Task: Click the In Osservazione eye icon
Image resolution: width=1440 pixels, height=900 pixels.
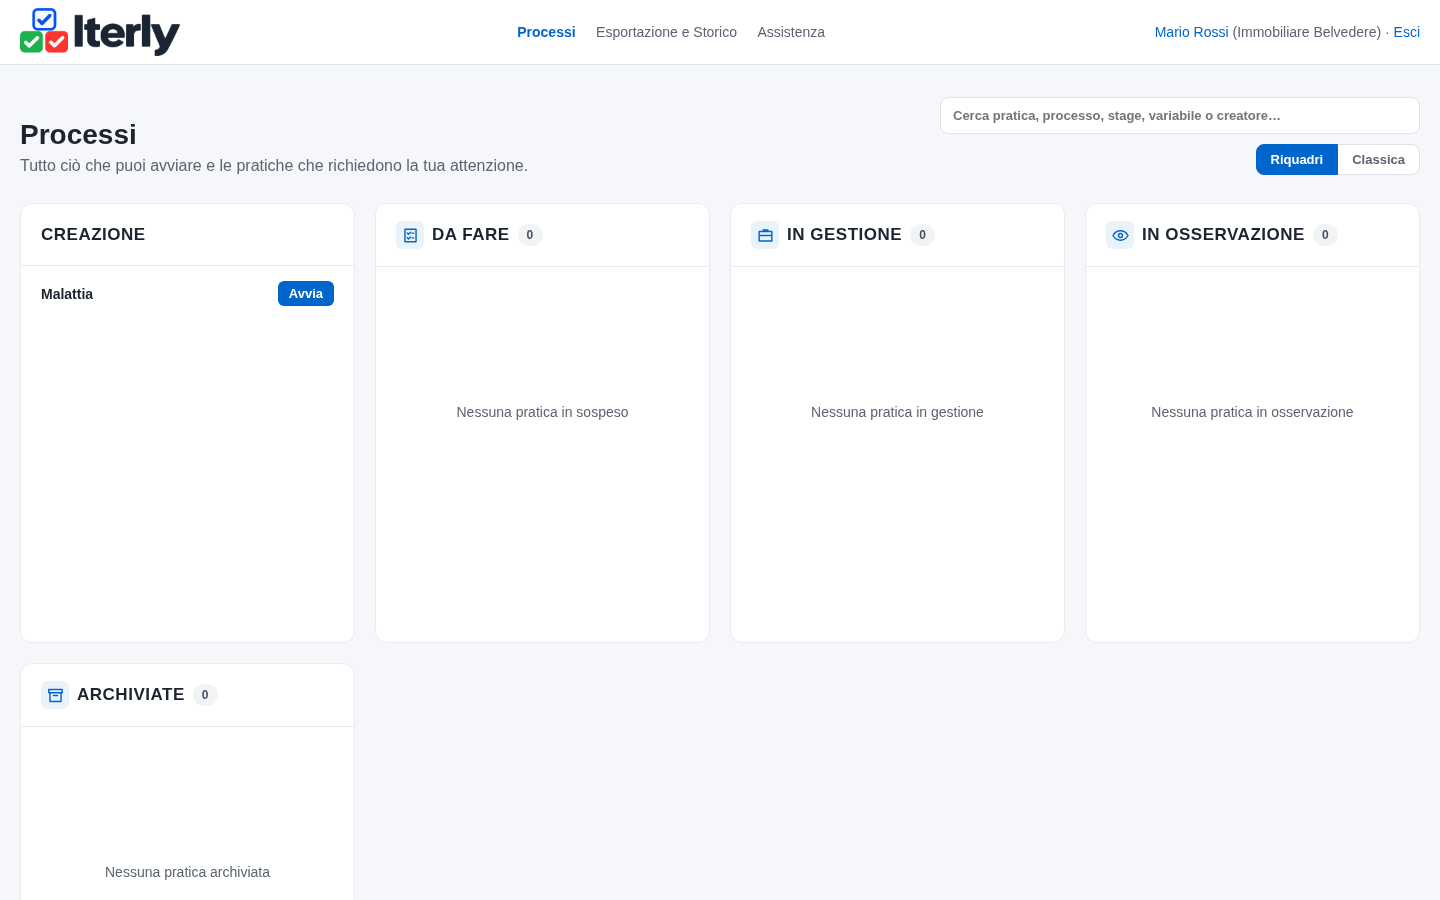Action: (1120, 235)
